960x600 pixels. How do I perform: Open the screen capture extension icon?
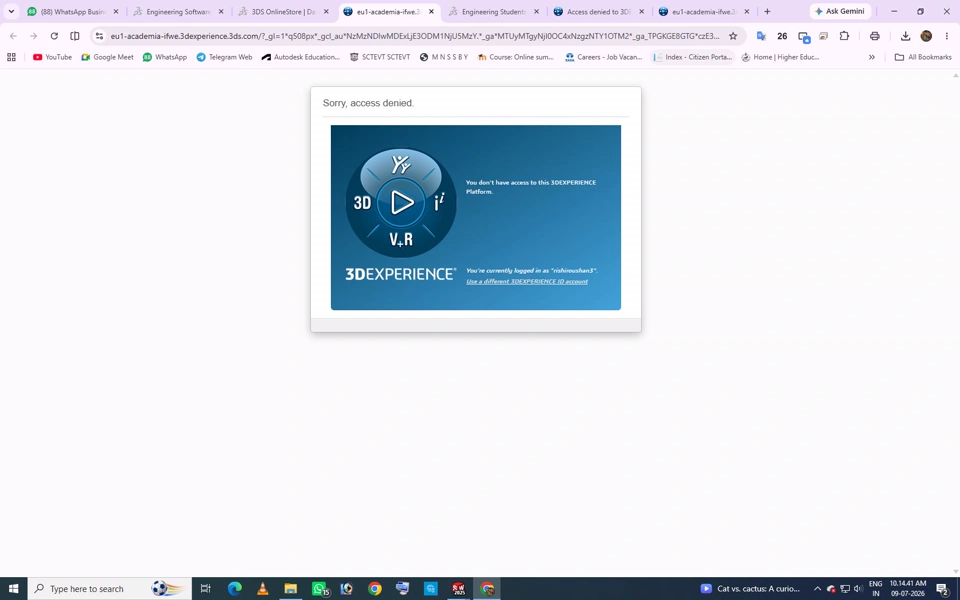804,37
